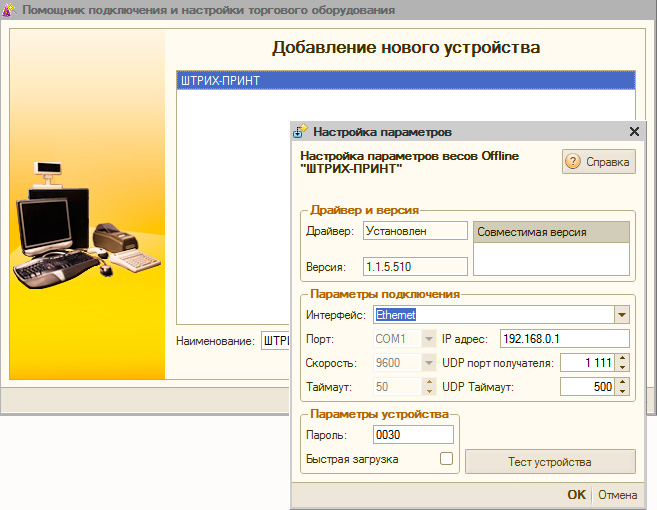Viewport: 657px width, 510px height.
Task: Expand the Интерфейс dropdown arrow
Action: click(x=622, y=315)
